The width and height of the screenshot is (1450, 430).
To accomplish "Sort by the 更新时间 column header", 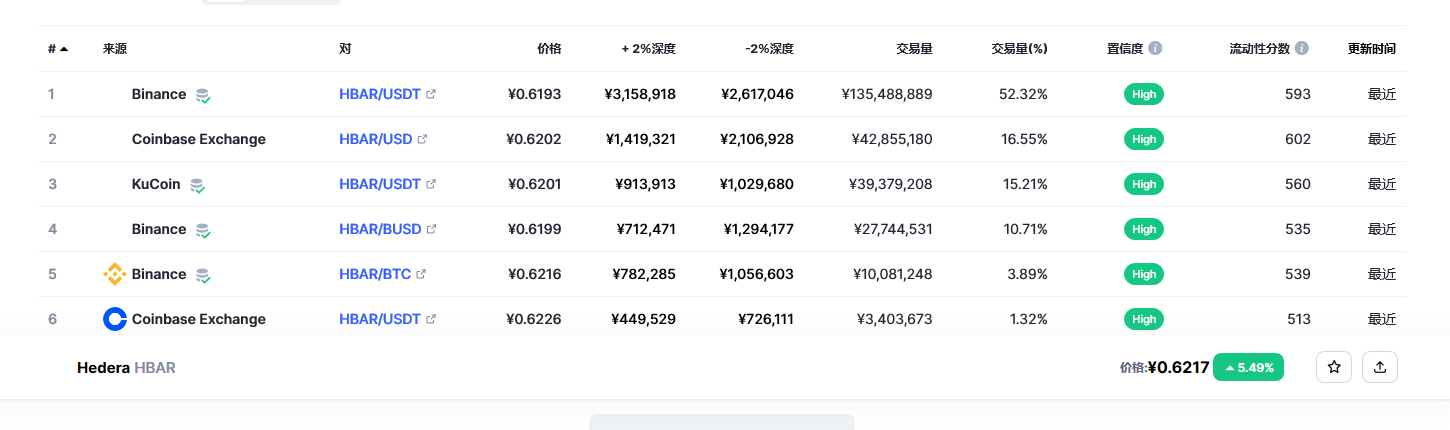I will point(1372,48).
